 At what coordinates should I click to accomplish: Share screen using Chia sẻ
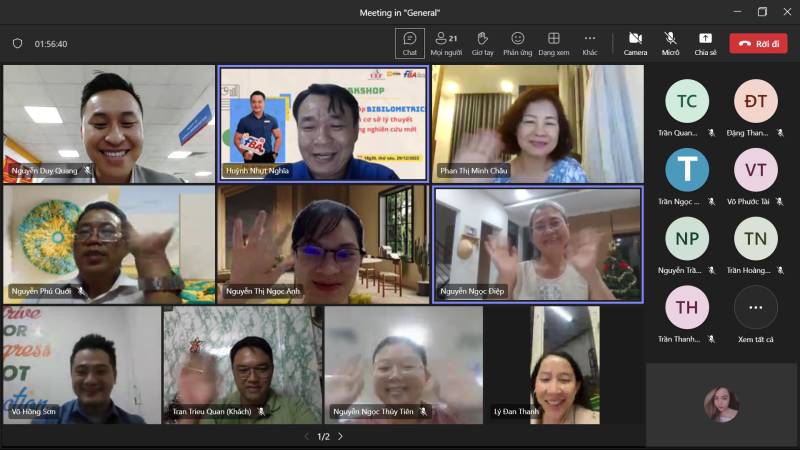pos(705,43)
